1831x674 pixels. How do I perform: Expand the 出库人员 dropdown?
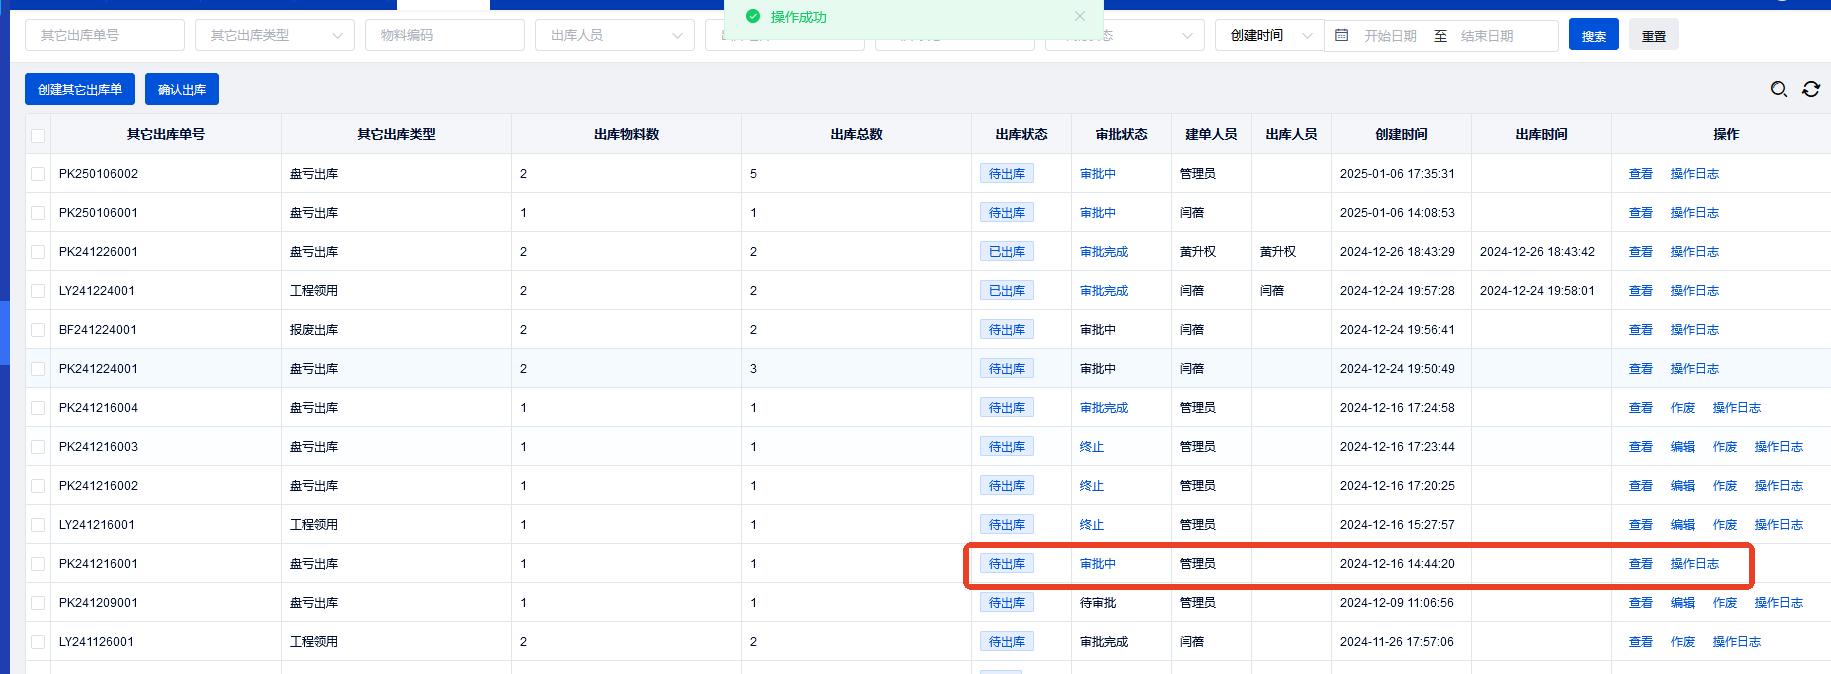(614, 35)
